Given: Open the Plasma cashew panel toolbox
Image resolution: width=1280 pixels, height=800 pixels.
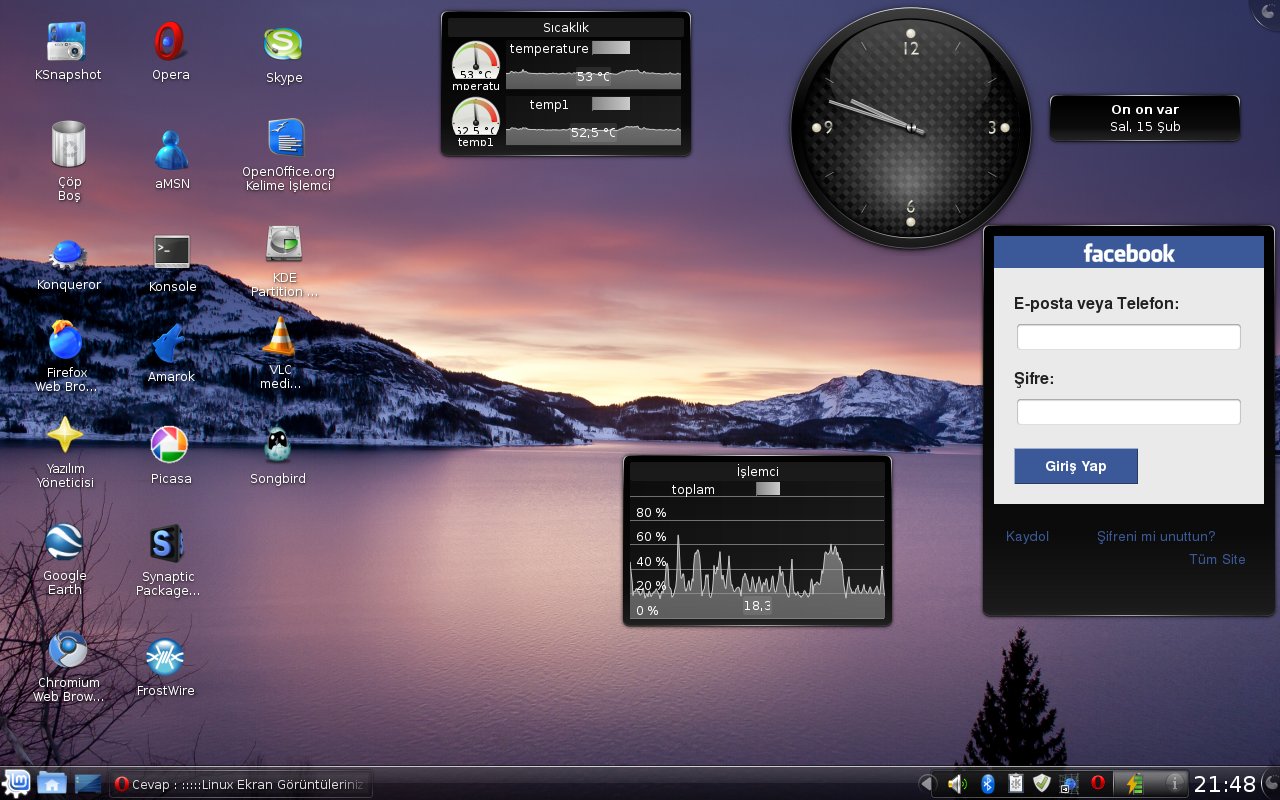Looking at the screenshot, I should click(1270, 784).
